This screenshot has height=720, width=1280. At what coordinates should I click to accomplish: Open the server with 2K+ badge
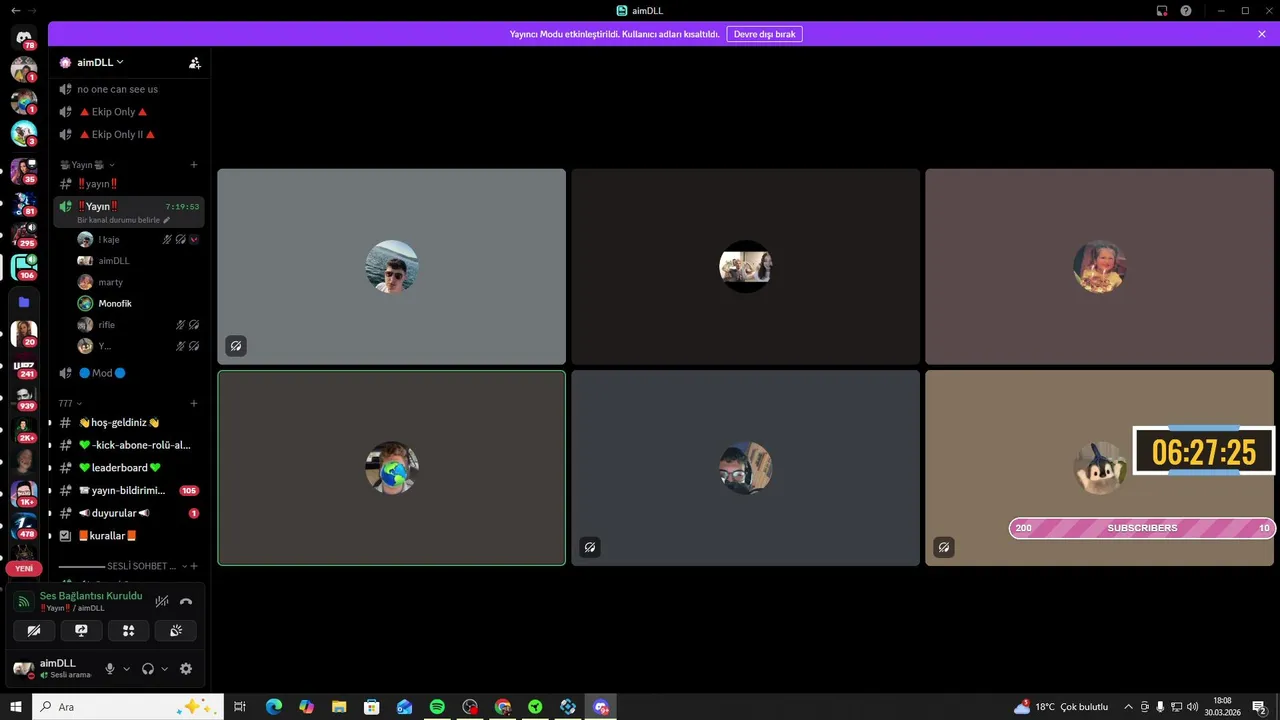(x=24, y=429)
